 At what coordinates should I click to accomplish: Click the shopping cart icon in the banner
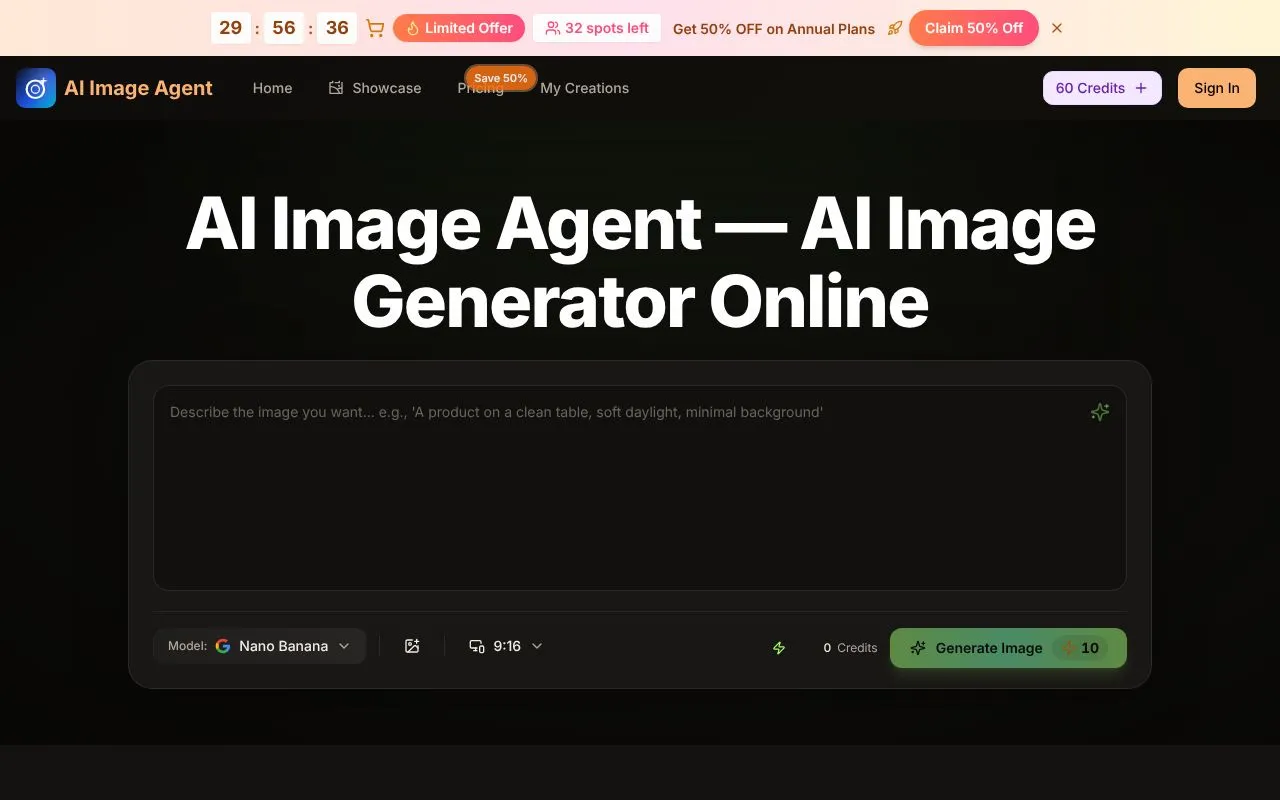pyautogui.click(x=375, y=28)
